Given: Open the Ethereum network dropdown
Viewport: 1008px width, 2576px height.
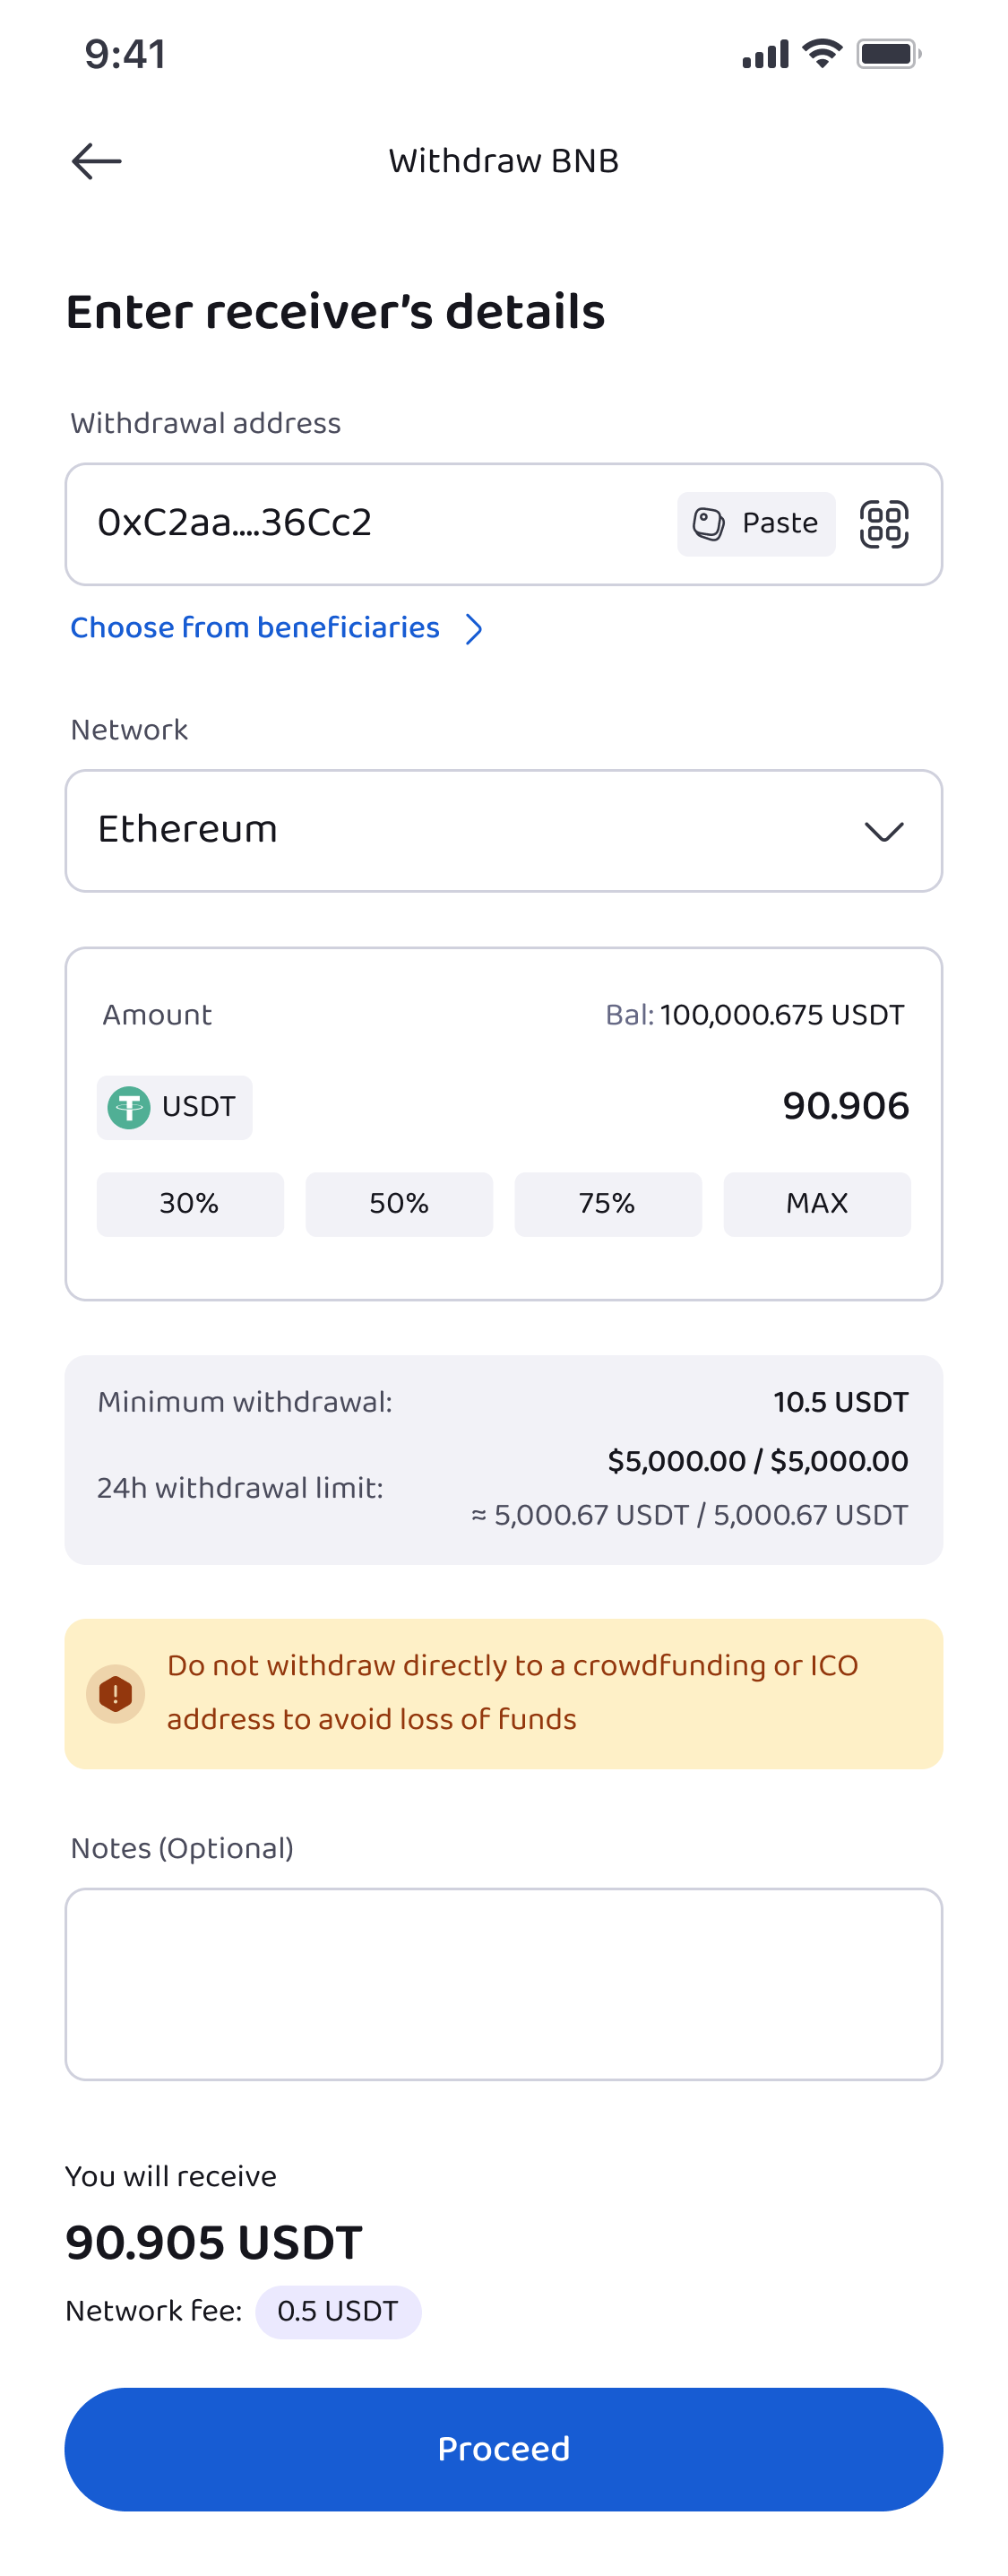Looking at the screenshot, I should 503,830.
